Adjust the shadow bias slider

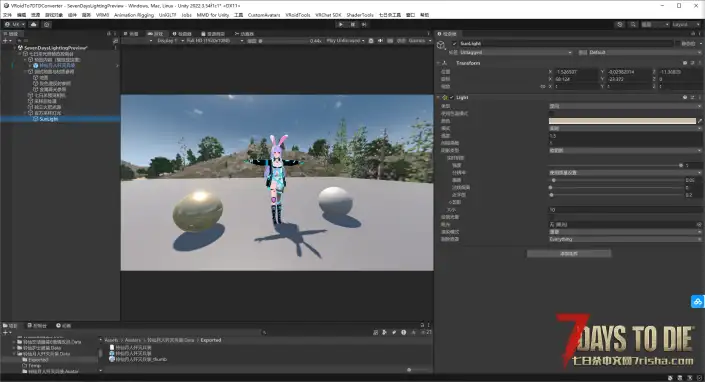(x=615, y=180)
